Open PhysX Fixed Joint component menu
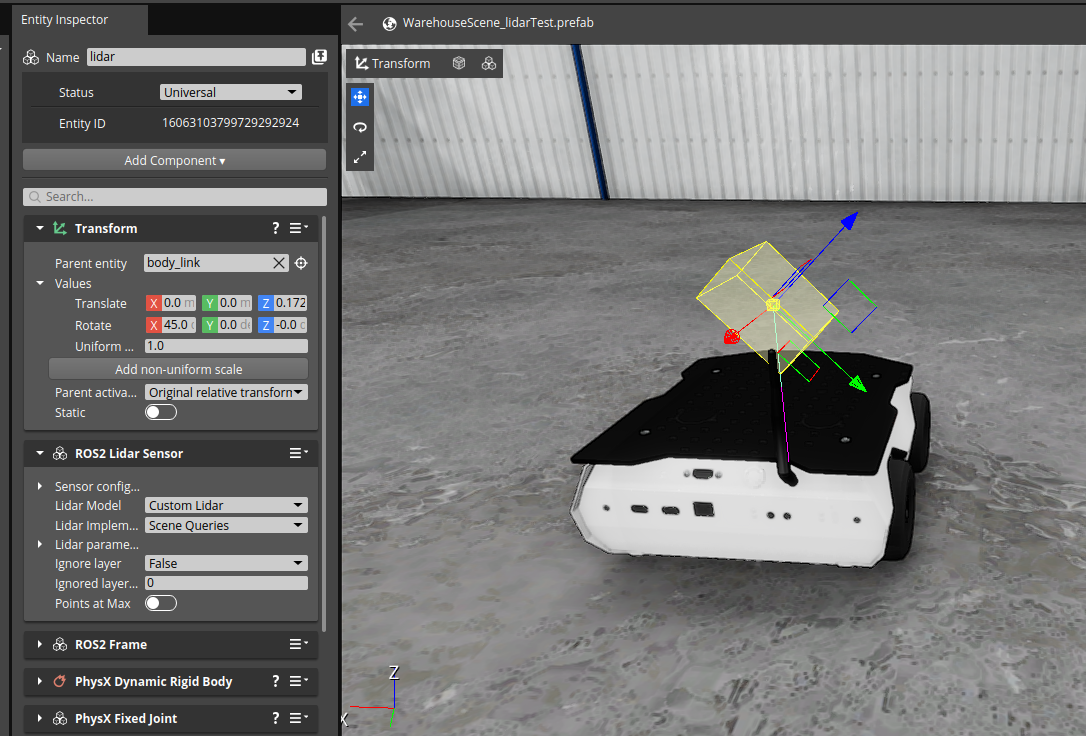The image size is (1086, 736). [299, 718]
